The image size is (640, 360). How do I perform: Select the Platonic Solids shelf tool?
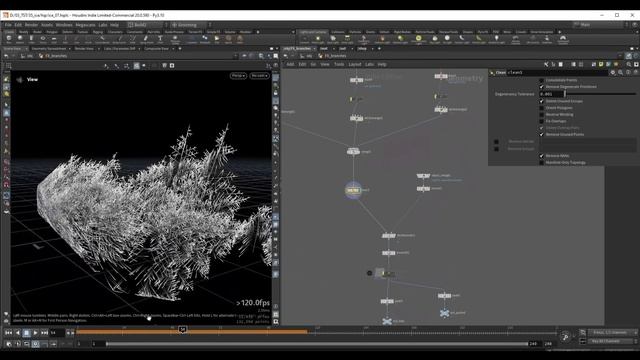(175, 39)
